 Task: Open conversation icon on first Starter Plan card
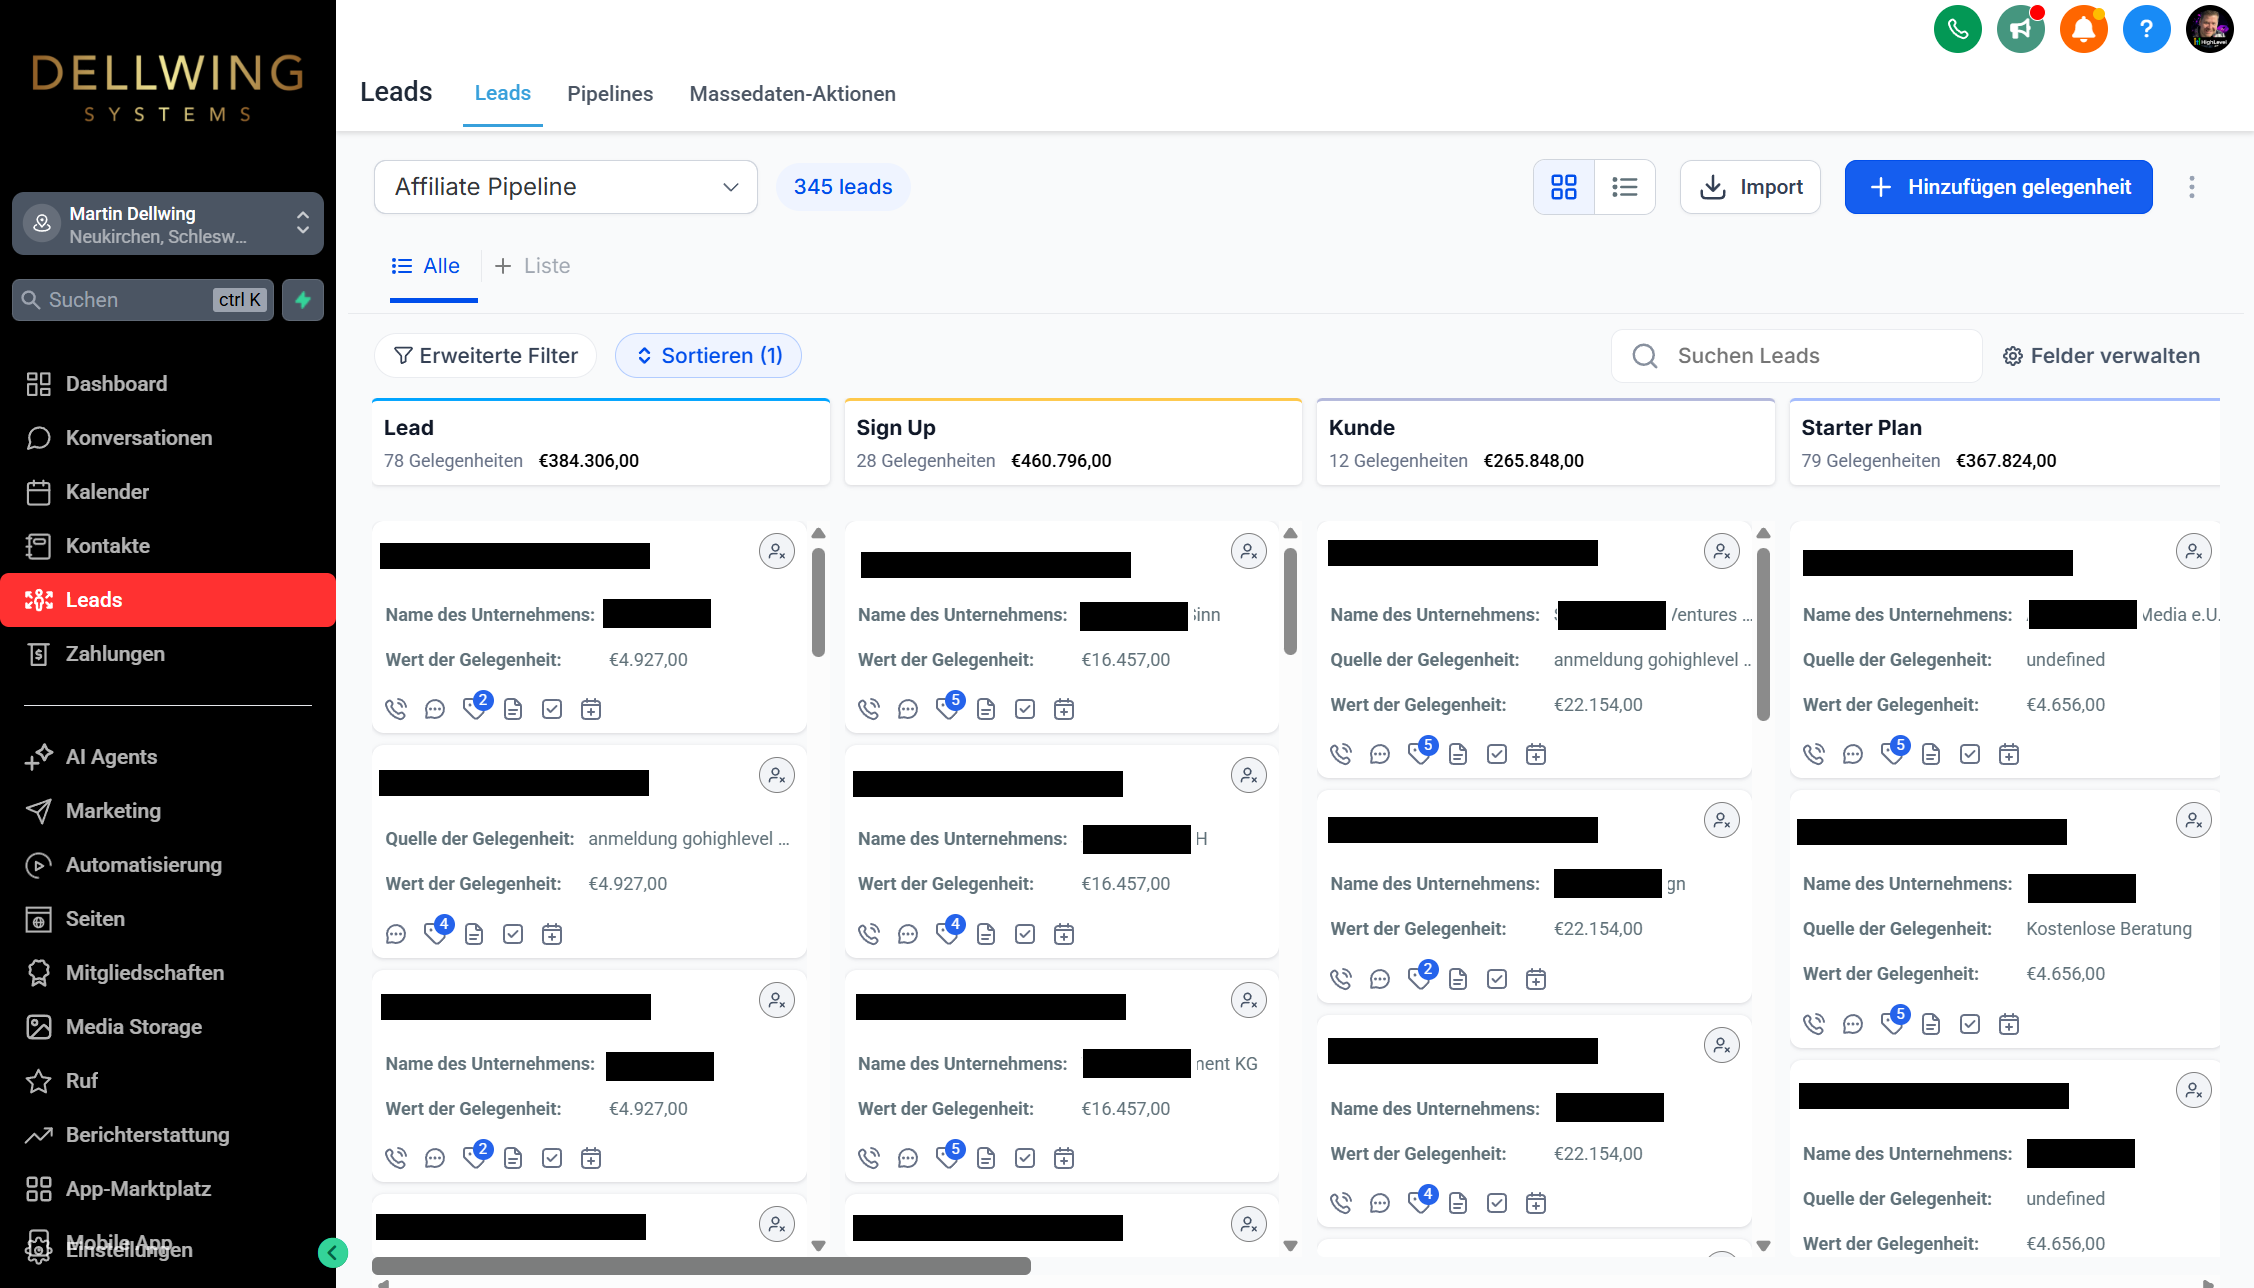tap(1853, 754)
